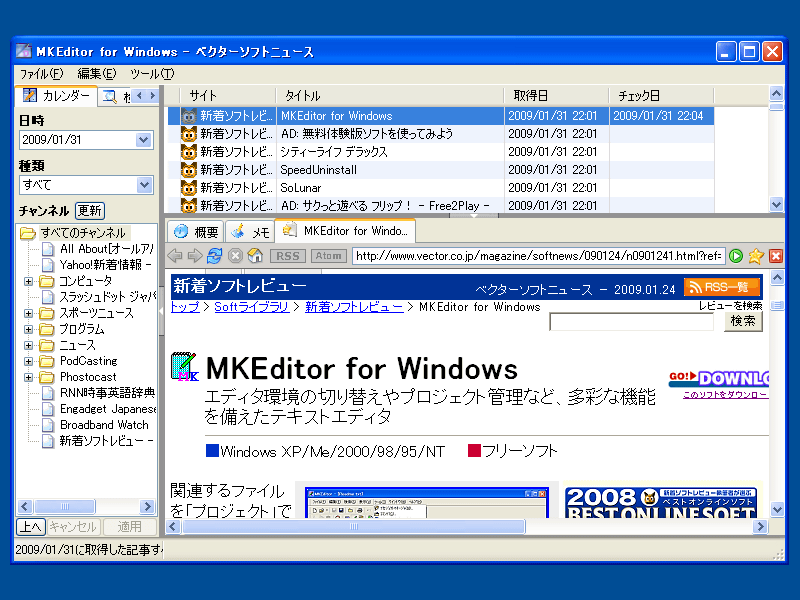Expand the ニュース folder node
The width and height of the screenshot is (800, 600).
(29, 345)
